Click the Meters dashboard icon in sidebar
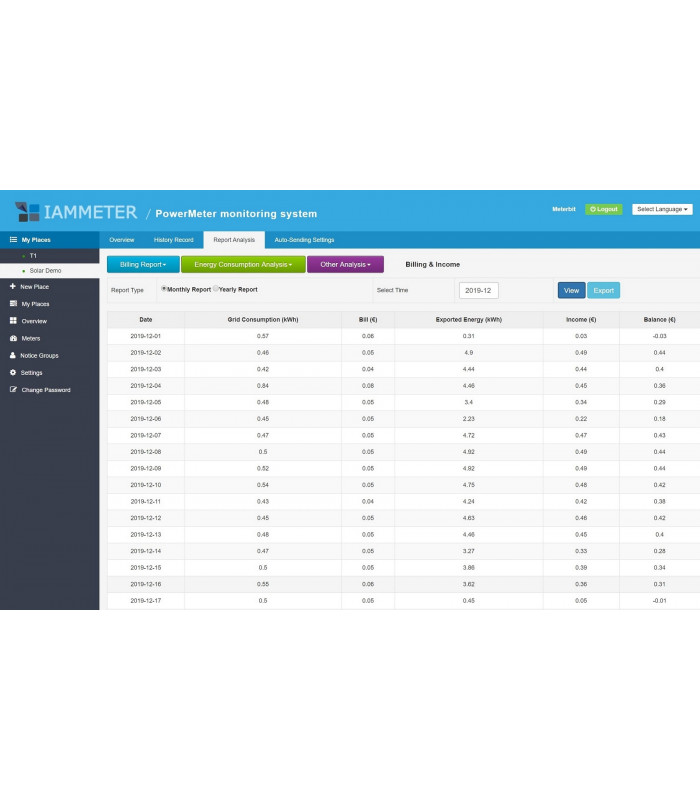Image resolution: width=700 pixels, height=800 pixels. 13,338
